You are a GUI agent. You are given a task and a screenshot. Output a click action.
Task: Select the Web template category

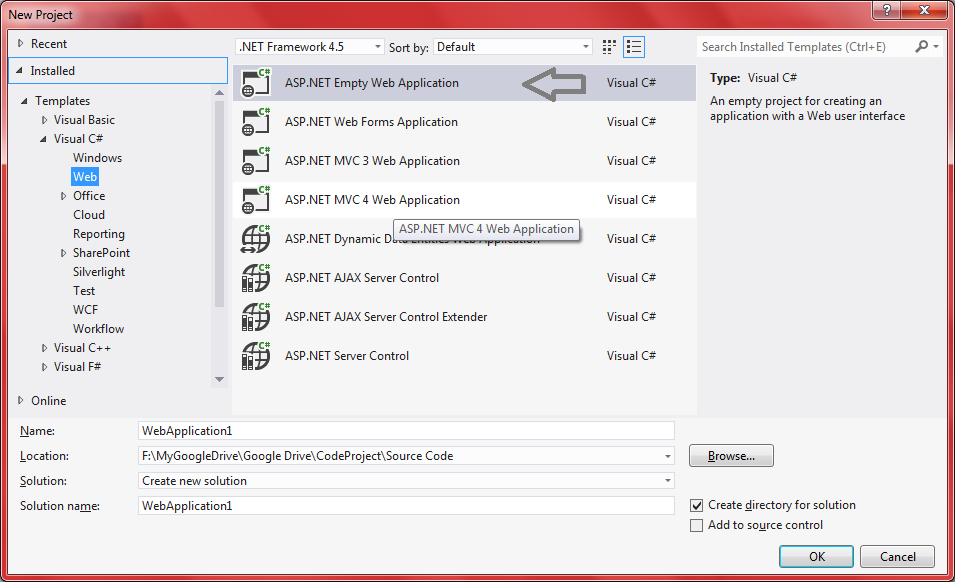(x=85, y=177)
